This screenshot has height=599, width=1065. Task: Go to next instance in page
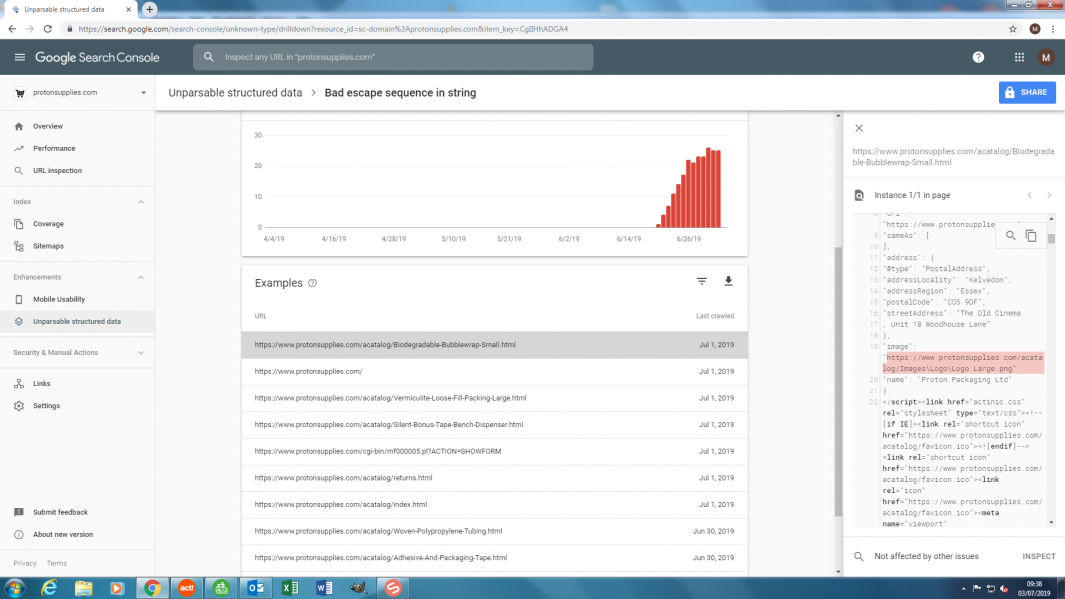pos(1049,195)
